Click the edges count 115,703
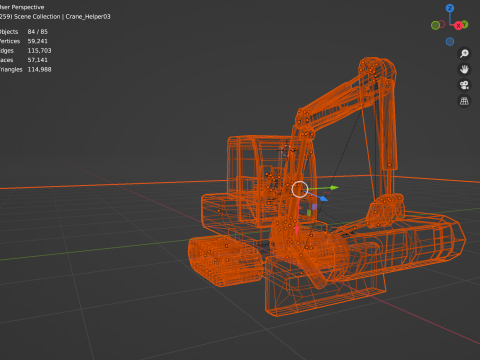 39,51
